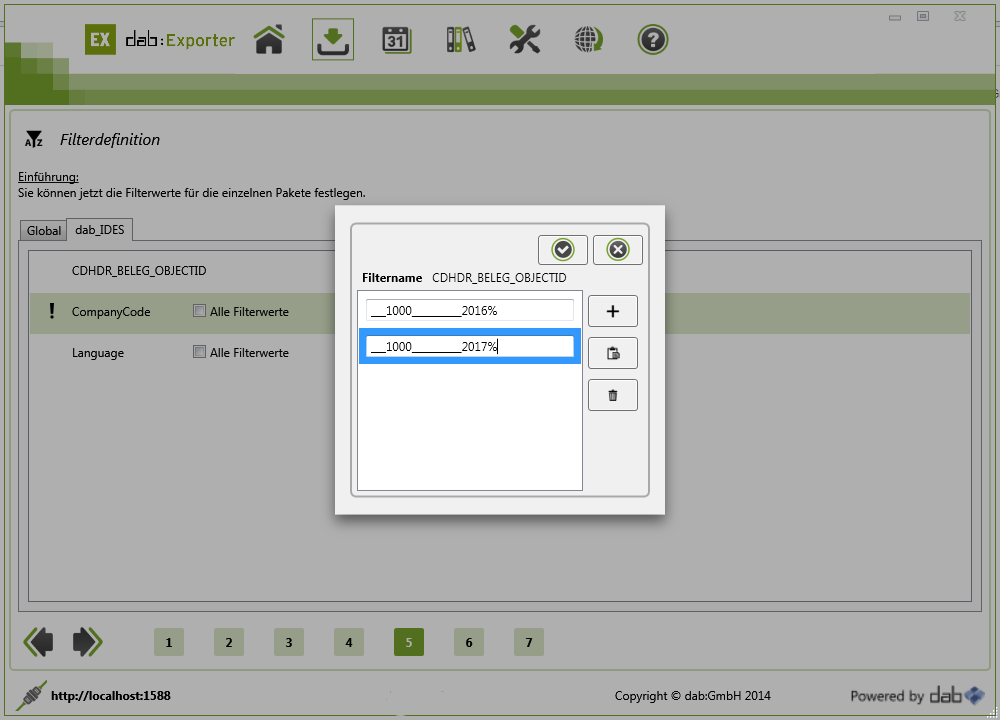Image resolution: width=1000 pixels, height=720 pixels.
Task: Minimize the dab:Exporter window
Action: 895,17
